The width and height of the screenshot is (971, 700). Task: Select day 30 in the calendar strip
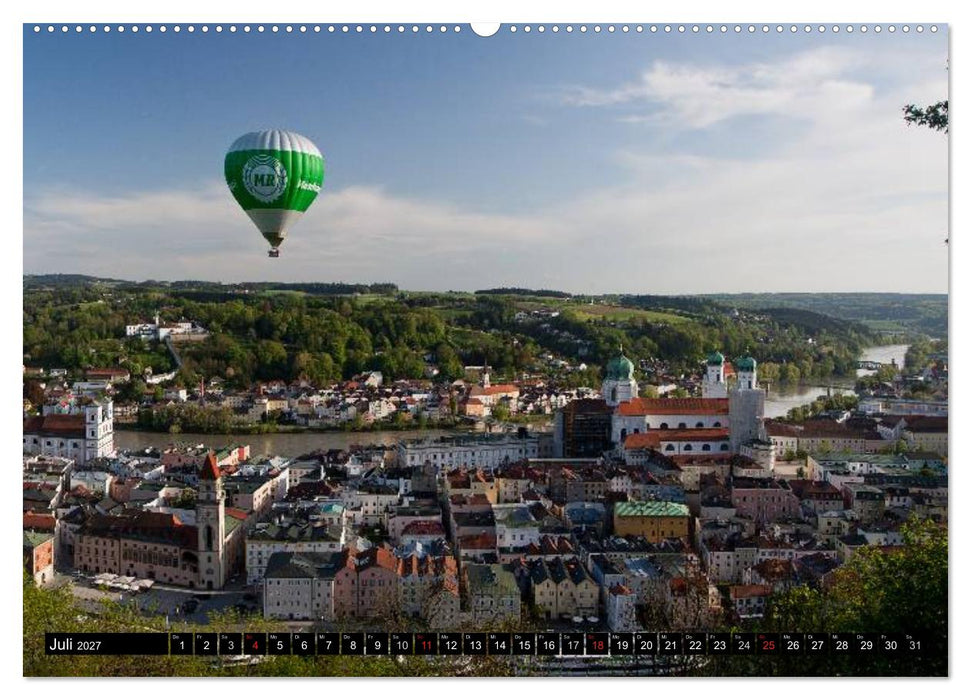point(890,644)
